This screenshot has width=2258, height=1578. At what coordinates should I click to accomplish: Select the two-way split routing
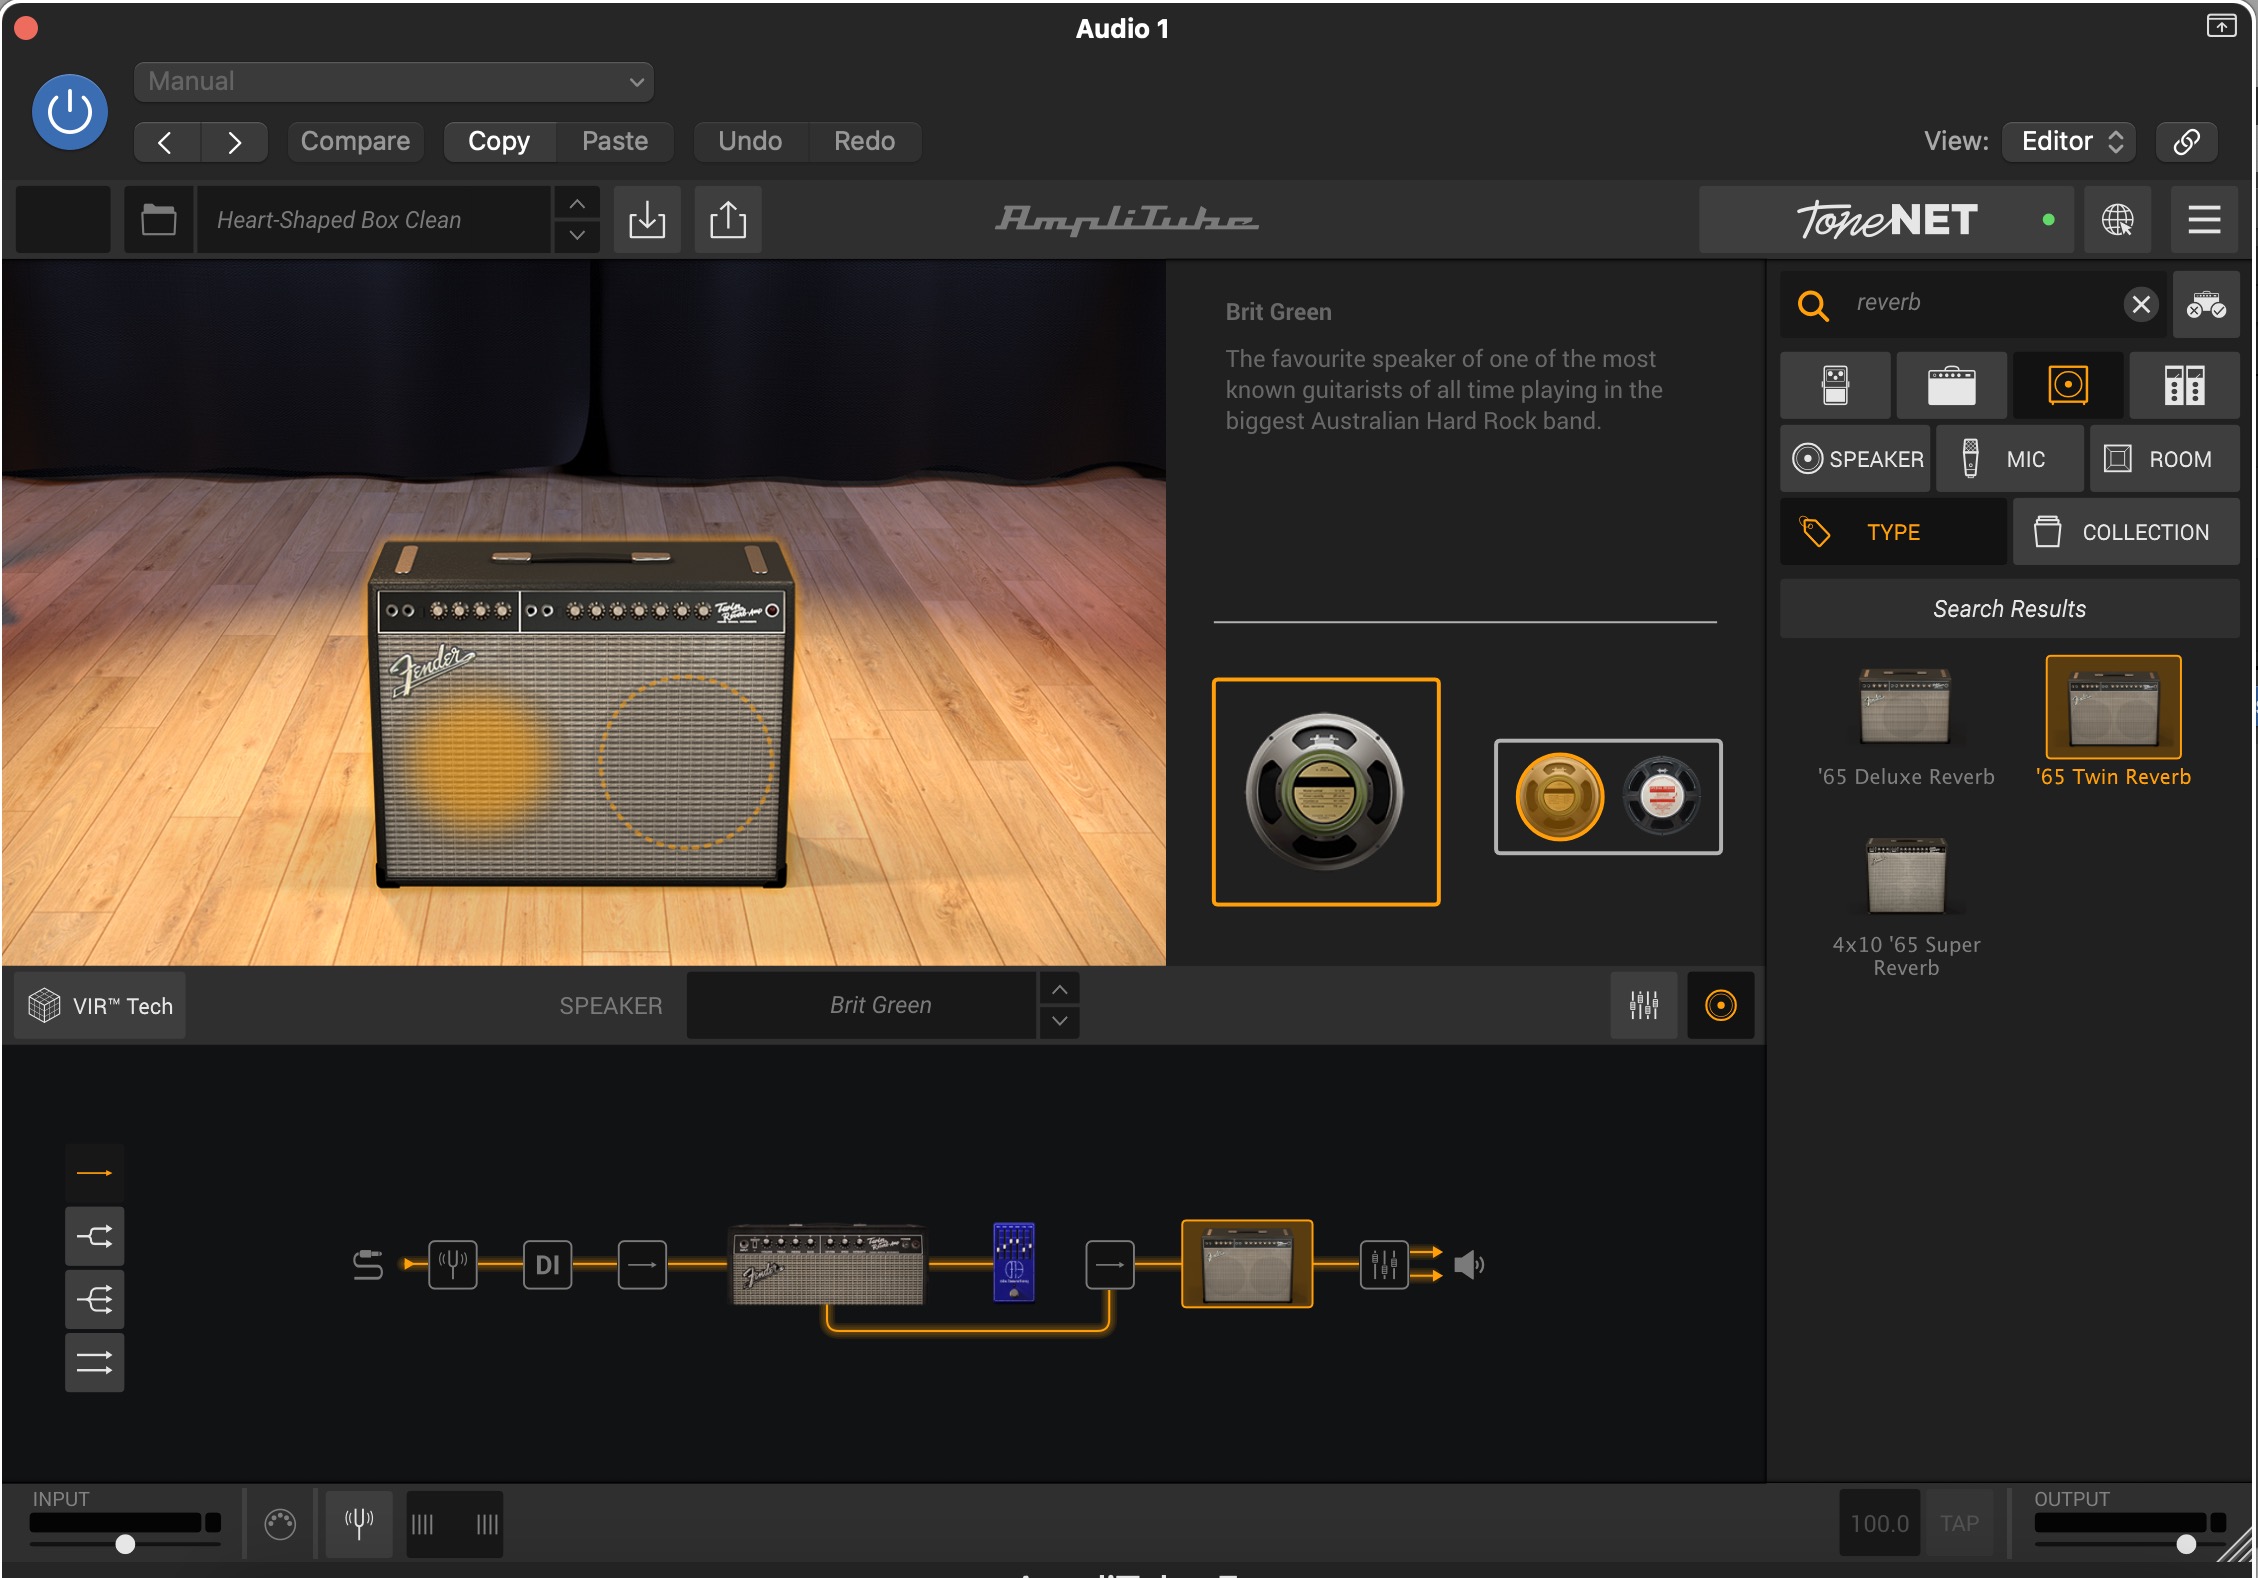(95, 1236)
